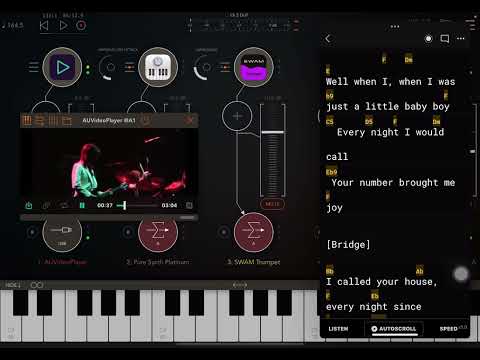Tap the slide-over three-dot grabber at top
Viewport: 480px width, 360px height.
pos(395,26)
